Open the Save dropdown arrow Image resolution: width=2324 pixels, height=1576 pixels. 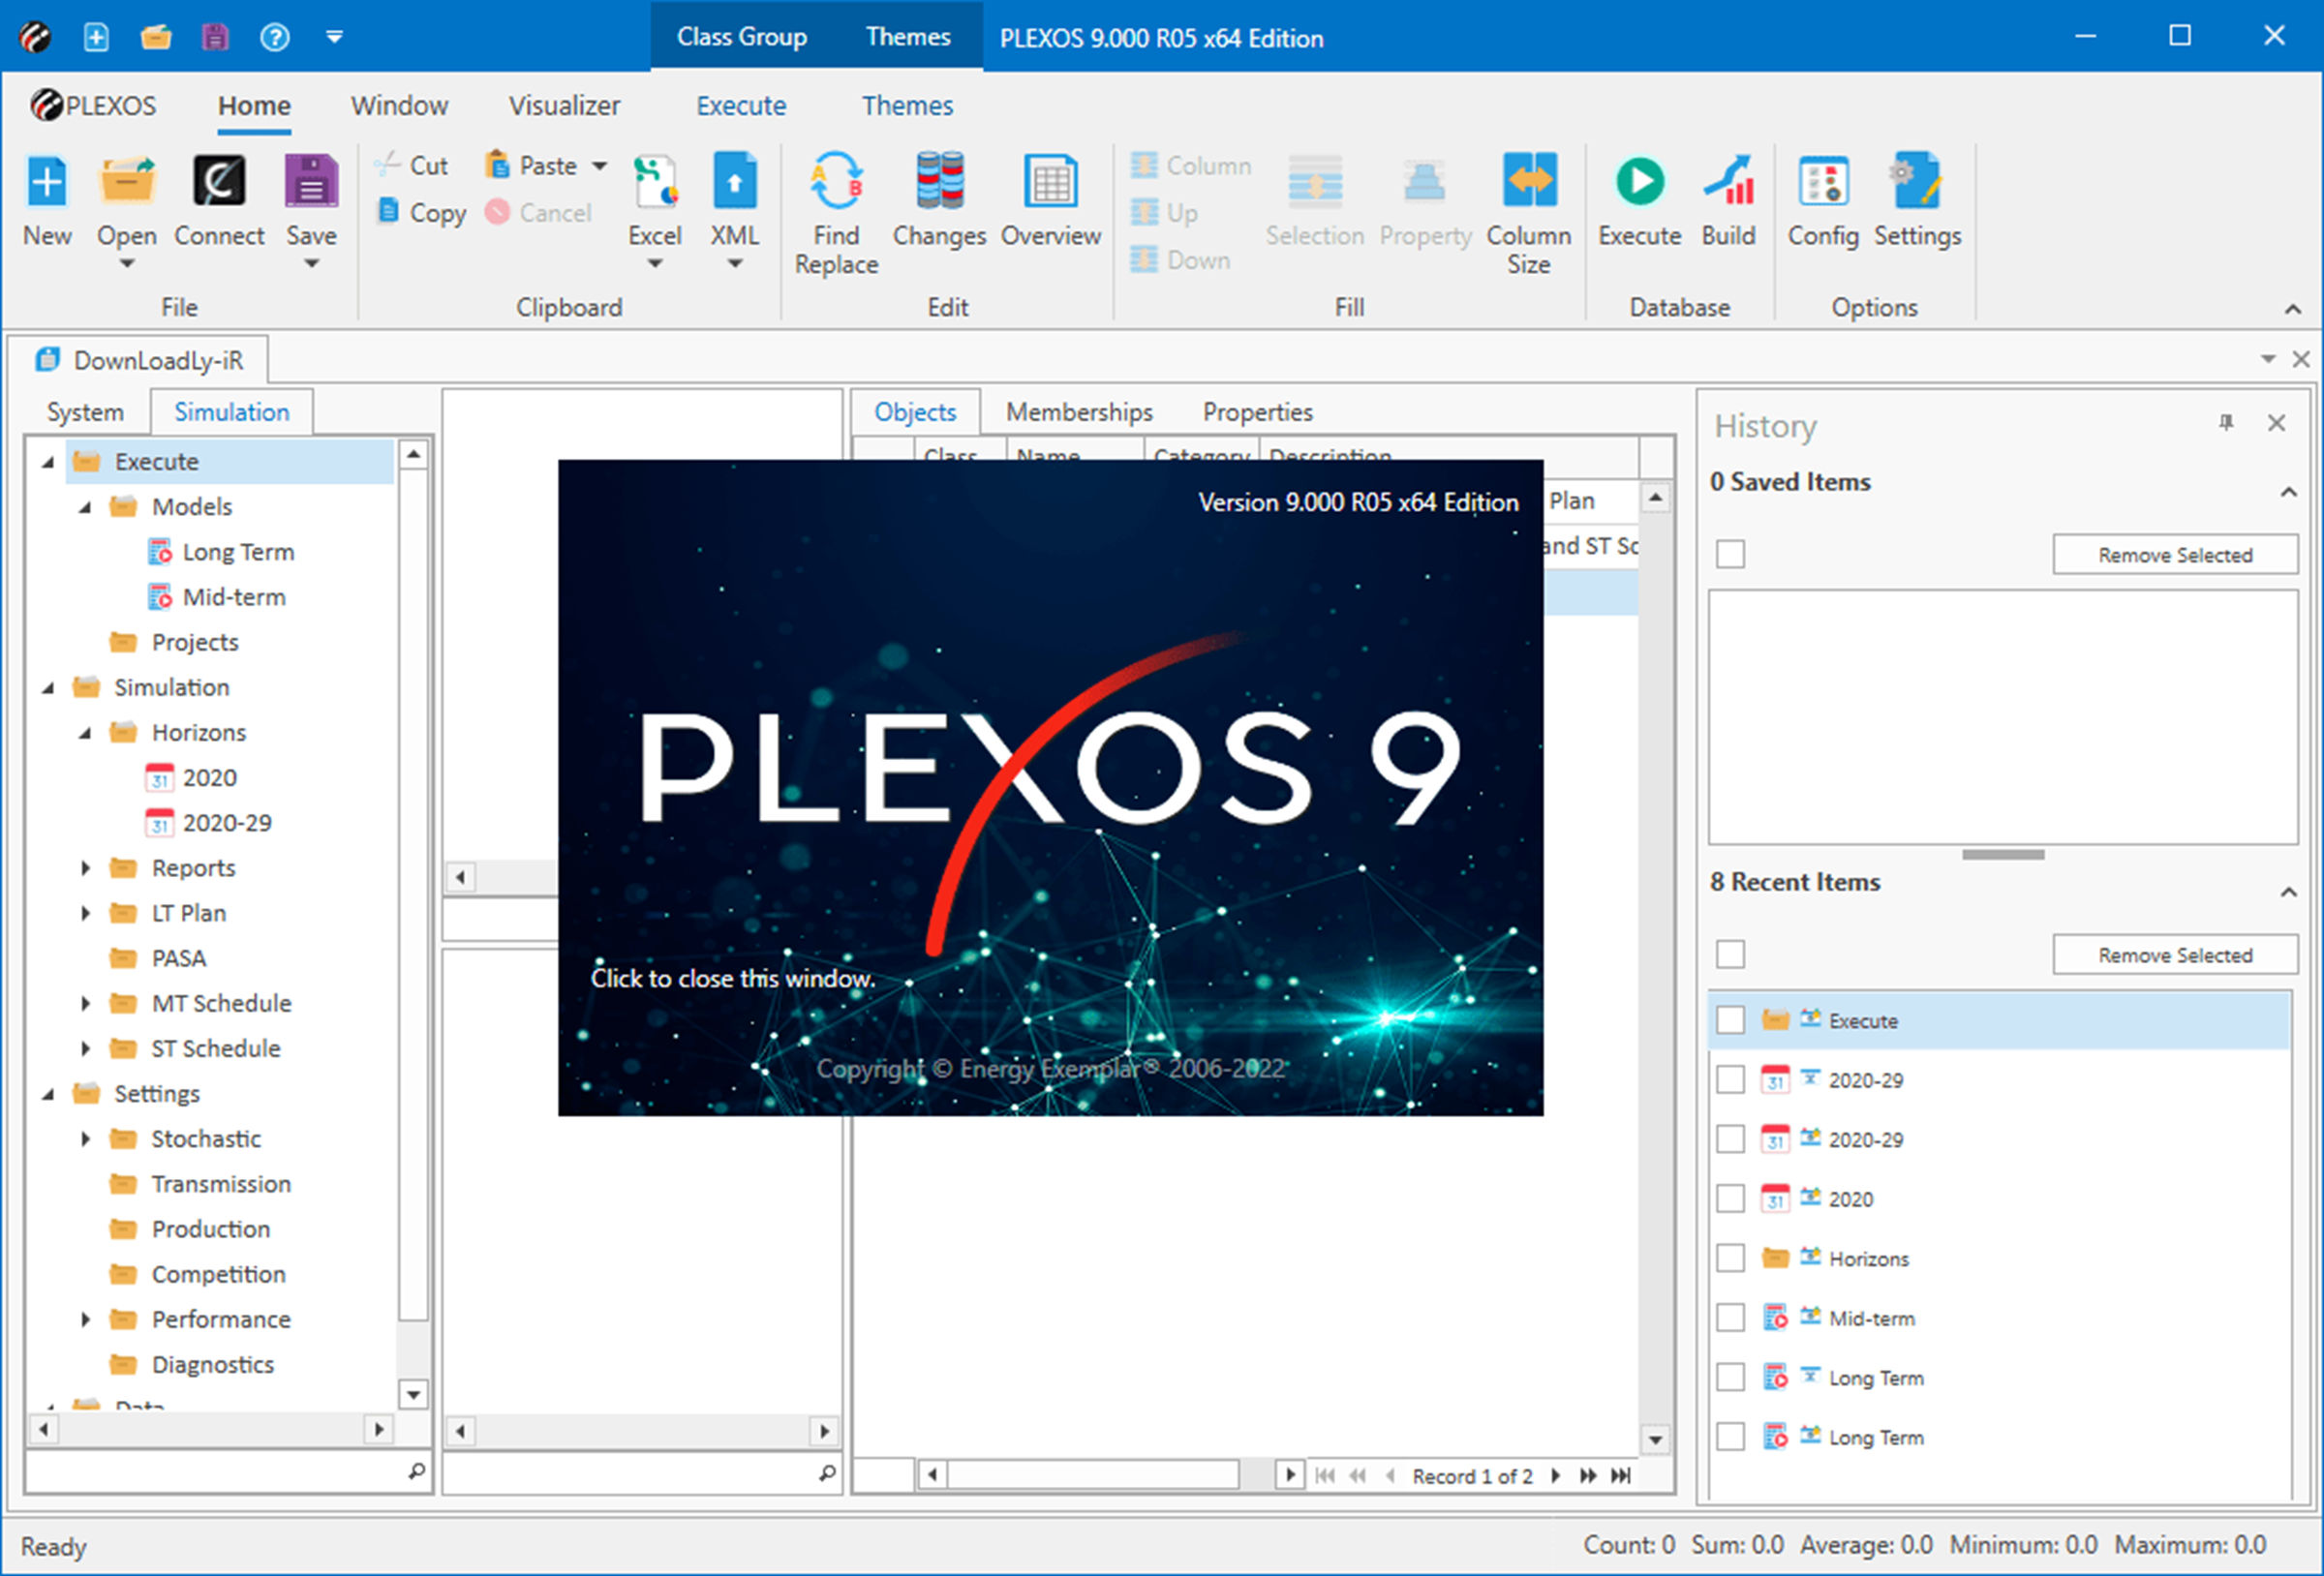[x=311, y=263]
